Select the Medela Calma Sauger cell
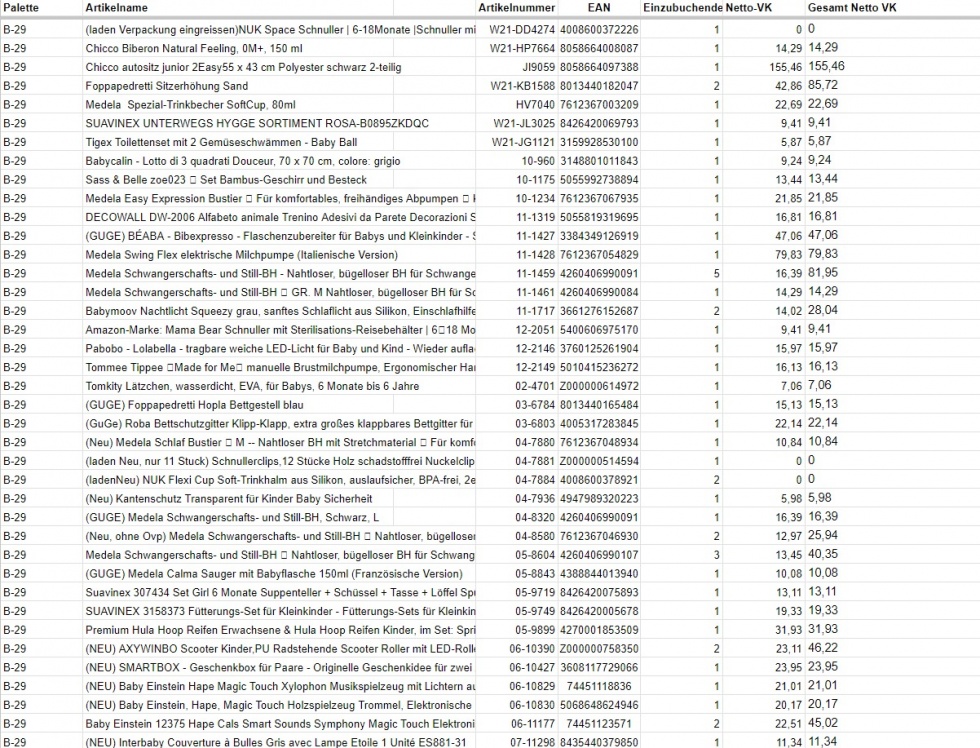 tap(274, 573)
